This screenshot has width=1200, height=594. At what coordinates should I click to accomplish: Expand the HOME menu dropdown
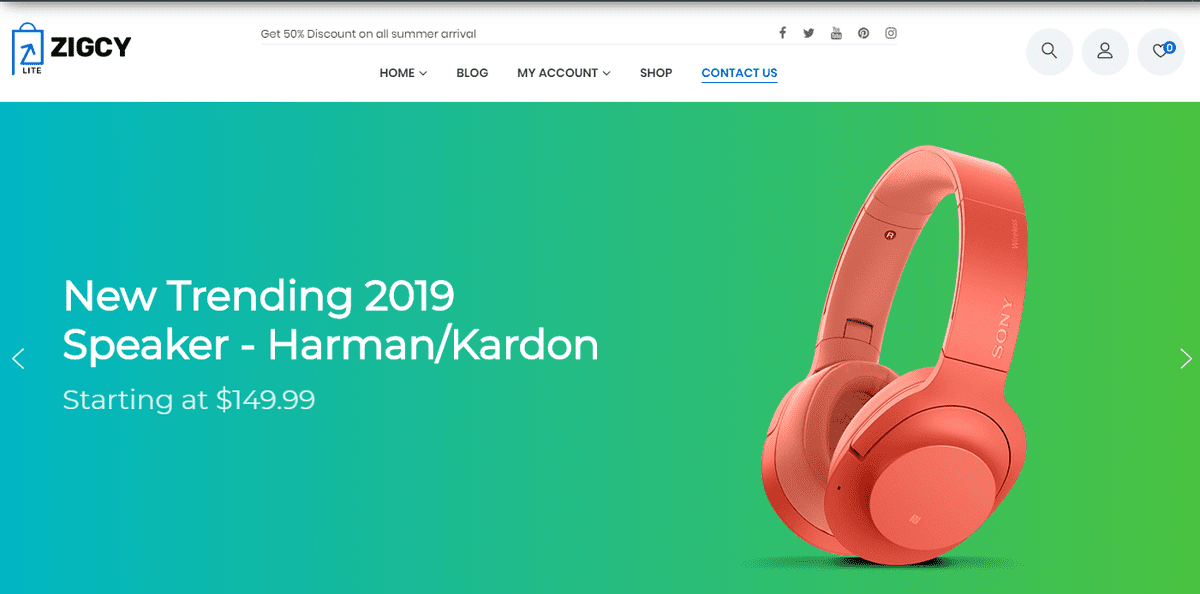[x=403, y=73]
